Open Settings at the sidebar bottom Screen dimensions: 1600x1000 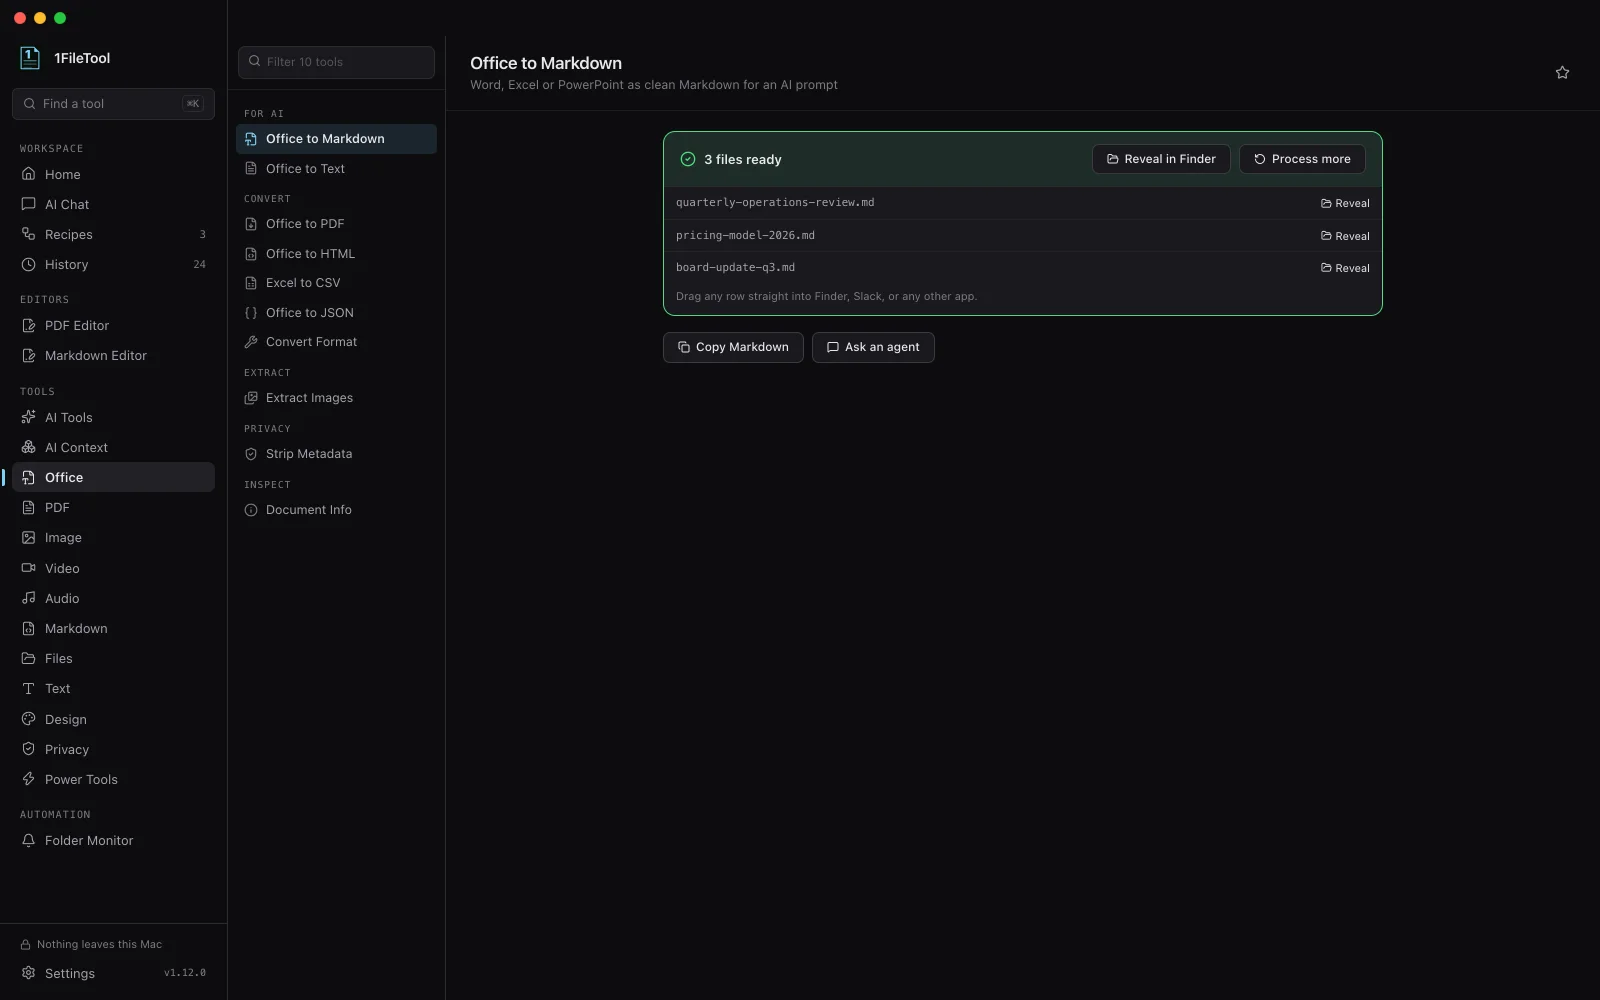coord(113,973)
